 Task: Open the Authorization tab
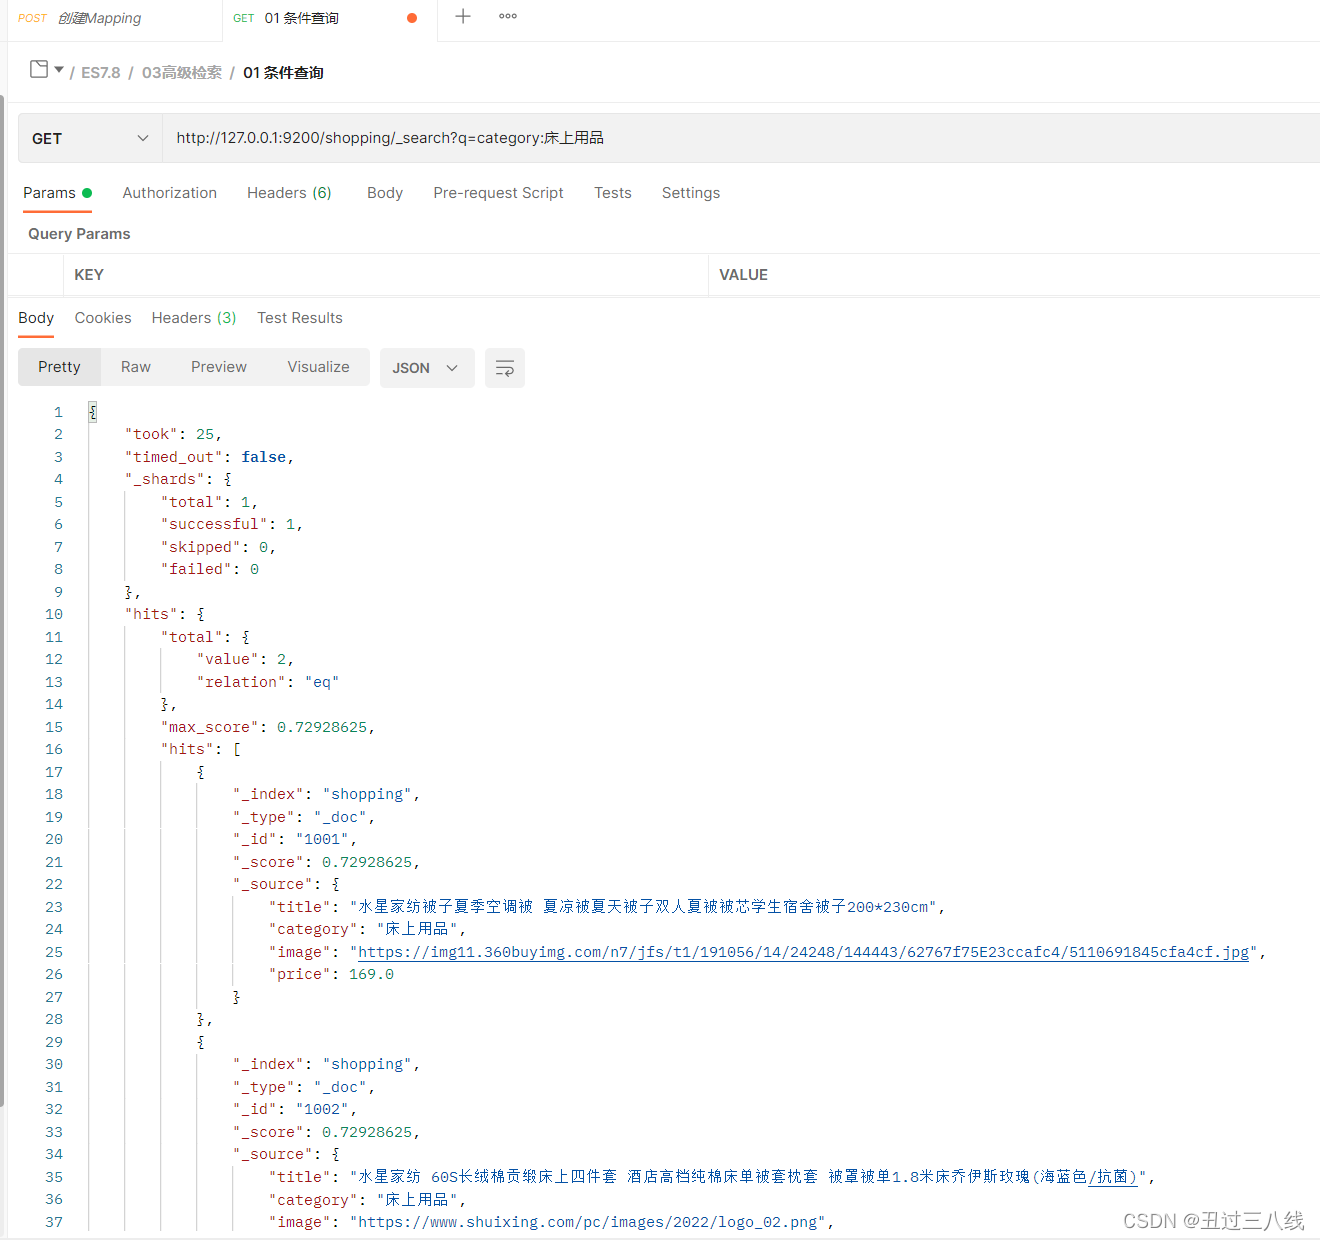tap(170, 193)
